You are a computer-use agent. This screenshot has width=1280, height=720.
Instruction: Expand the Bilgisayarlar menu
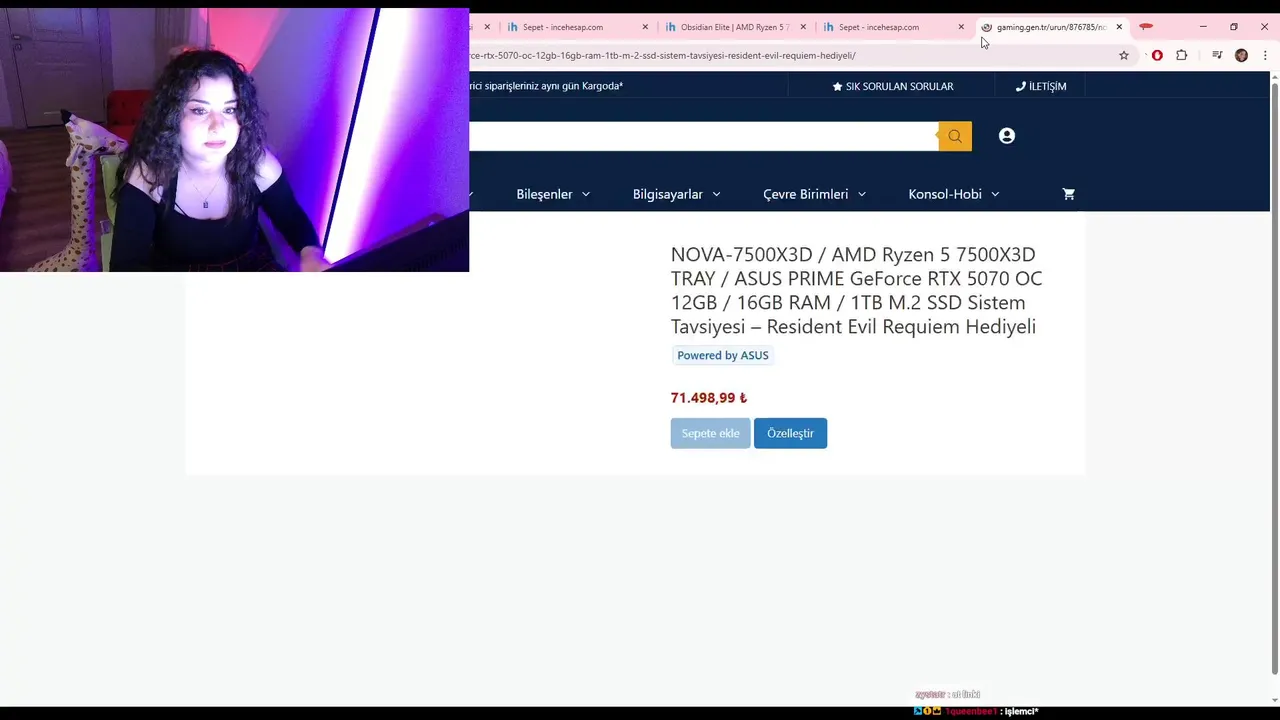[676, 194]
